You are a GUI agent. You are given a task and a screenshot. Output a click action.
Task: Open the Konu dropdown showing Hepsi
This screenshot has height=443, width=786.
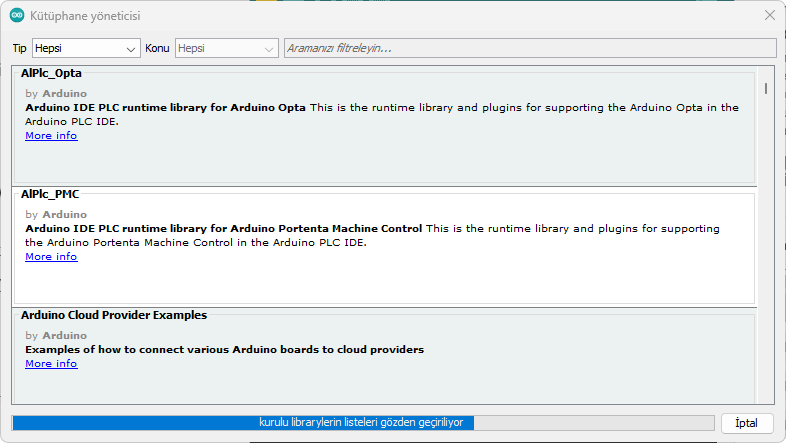[227, 48]
